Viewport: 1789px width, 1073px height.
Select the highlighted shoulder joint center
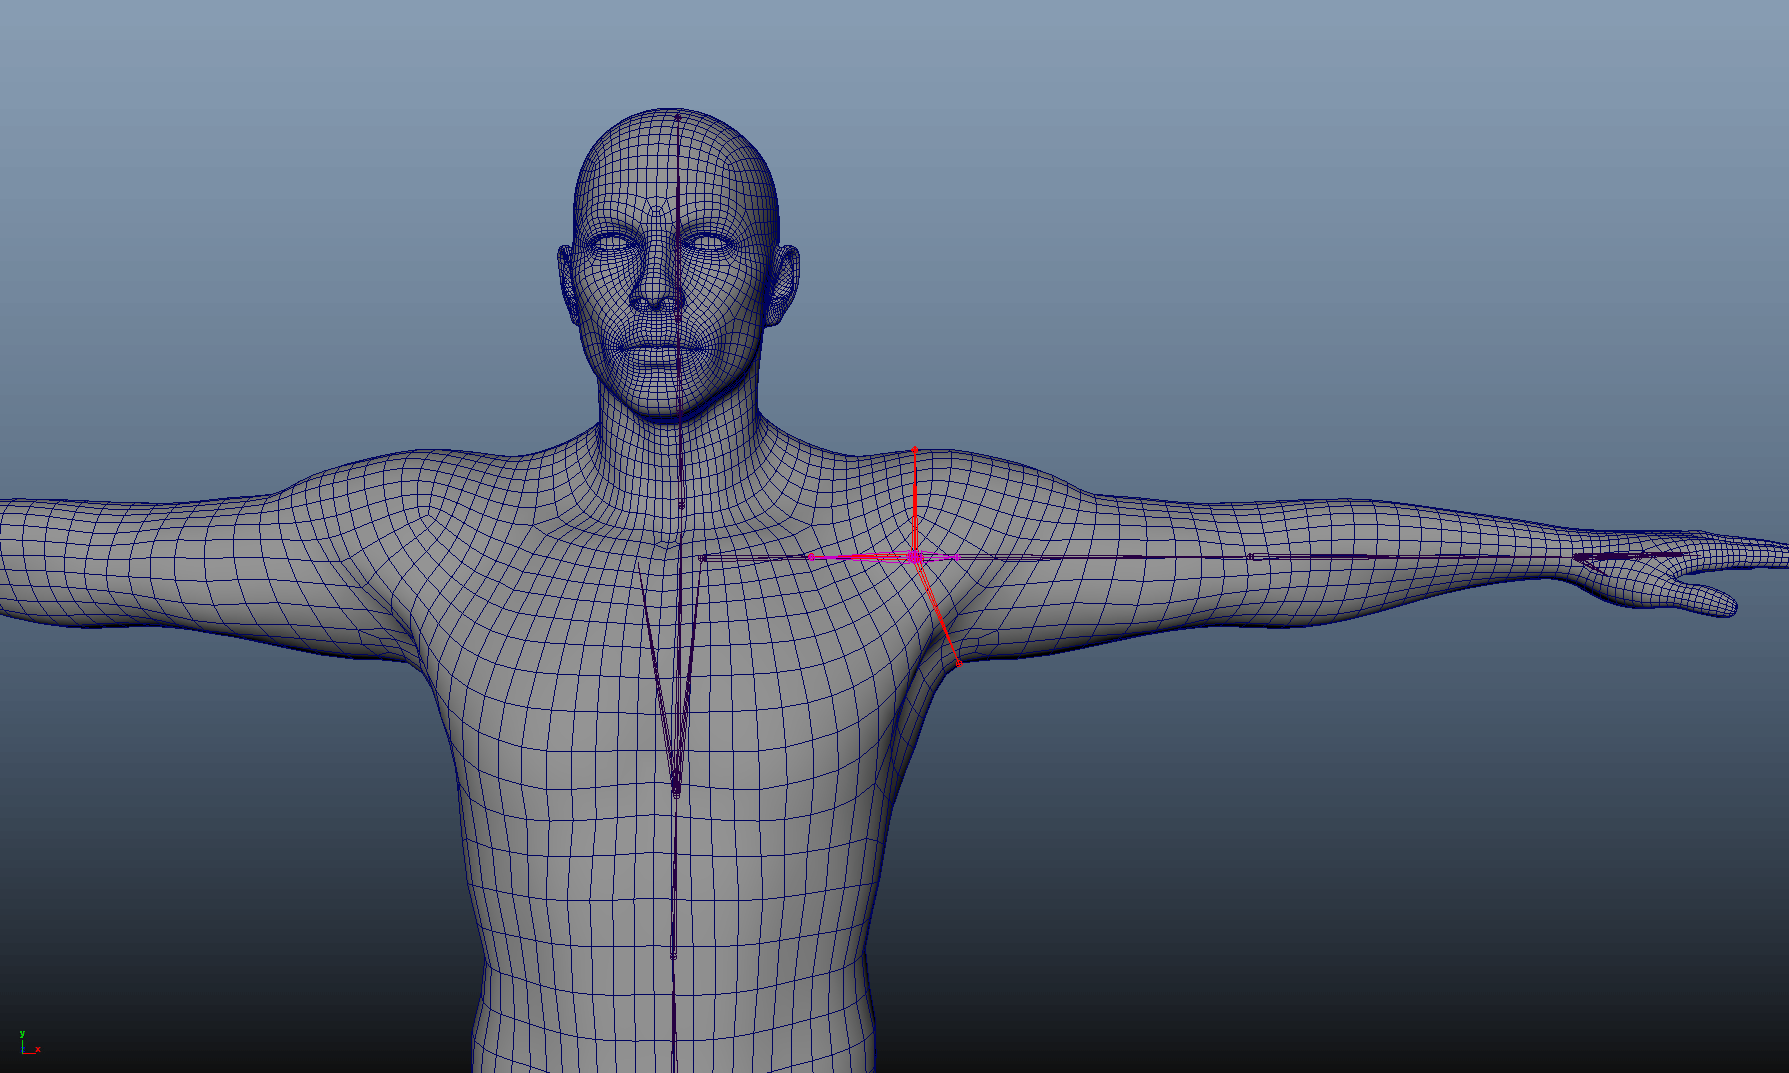click(x=914, y=557)
